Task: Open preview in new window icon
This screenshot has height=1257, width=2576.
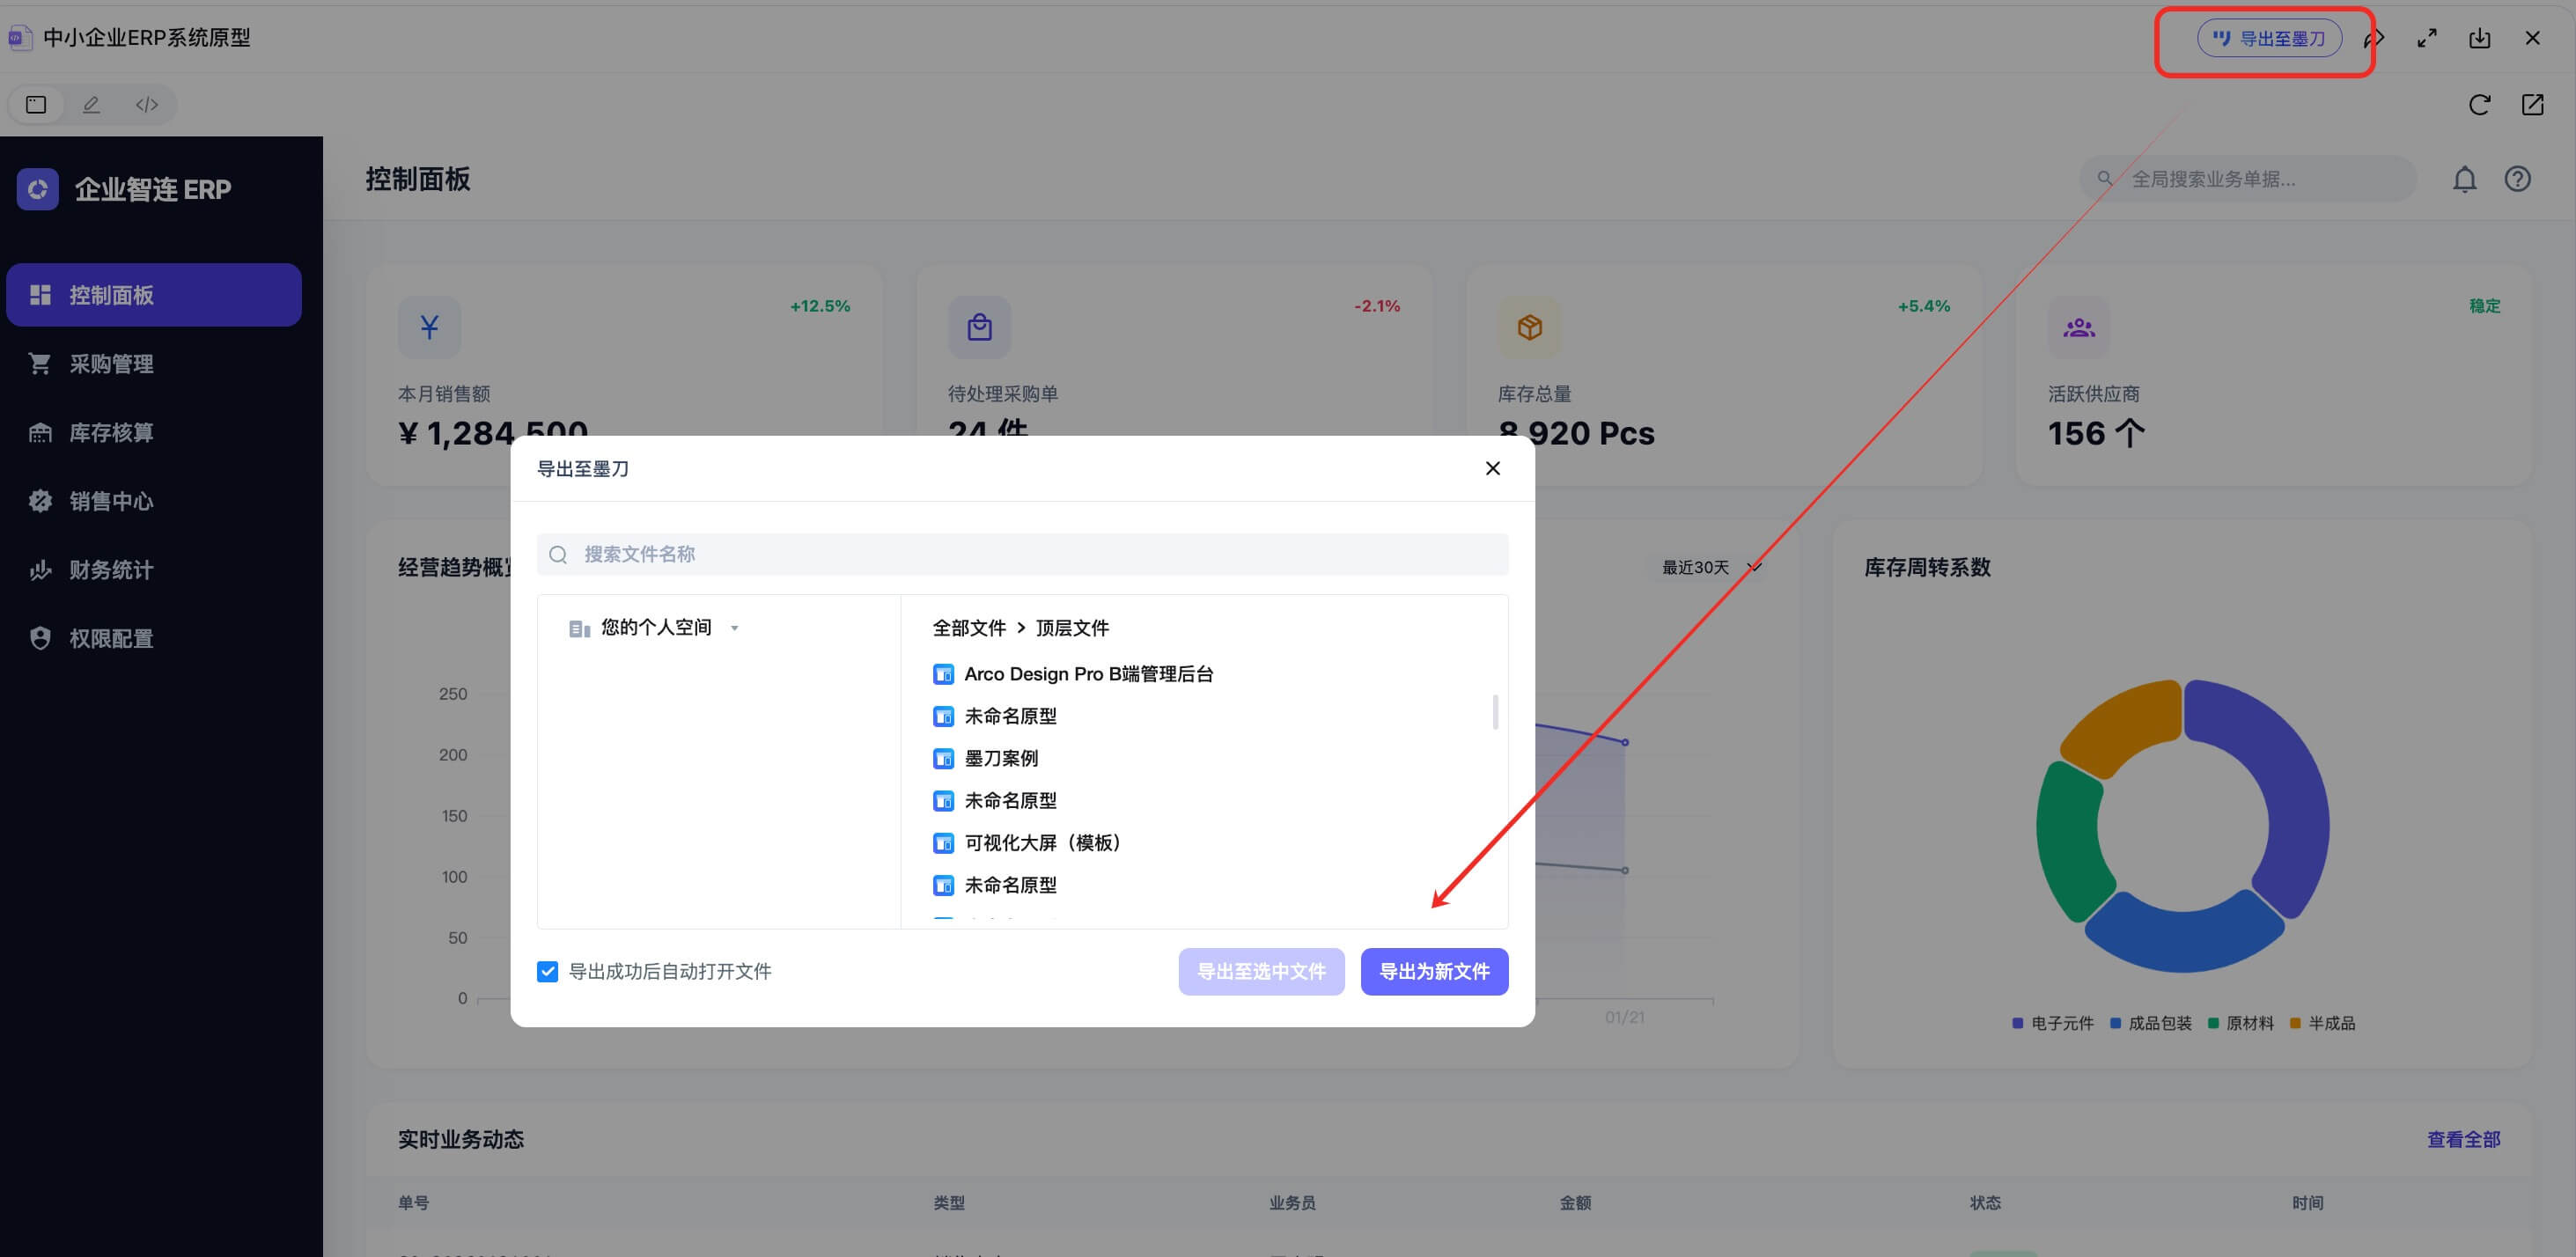Action: [2532, 105]
